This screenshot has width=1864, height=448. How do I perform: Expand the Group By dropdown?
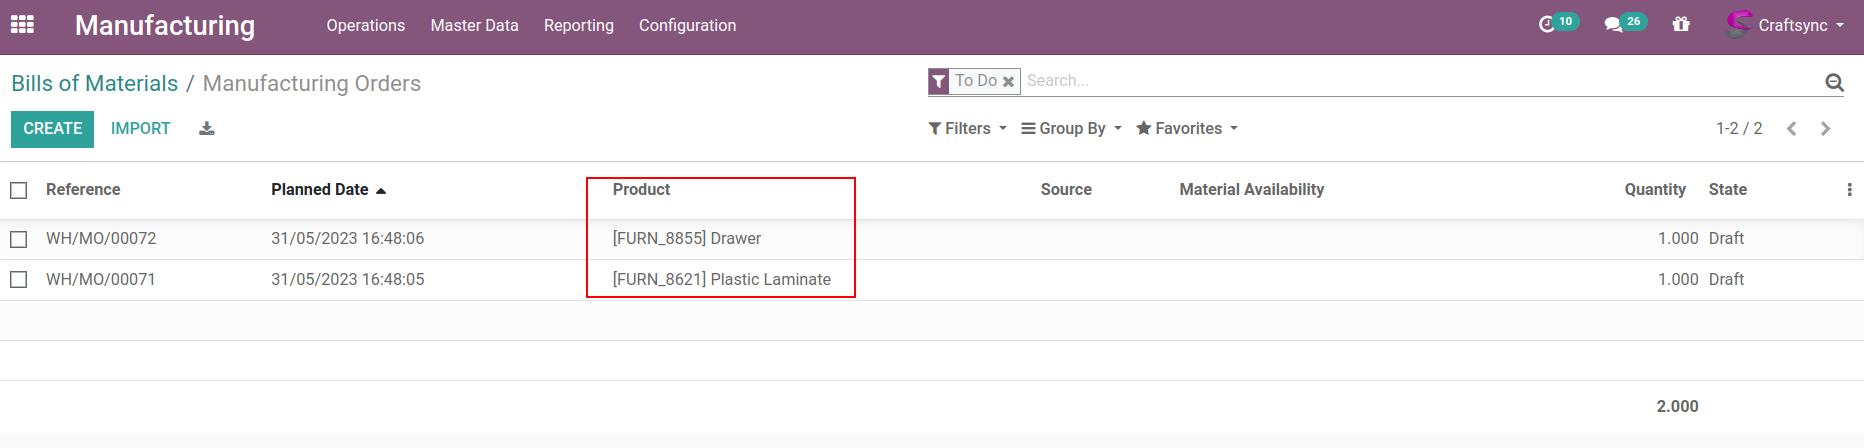[1071, 129]
